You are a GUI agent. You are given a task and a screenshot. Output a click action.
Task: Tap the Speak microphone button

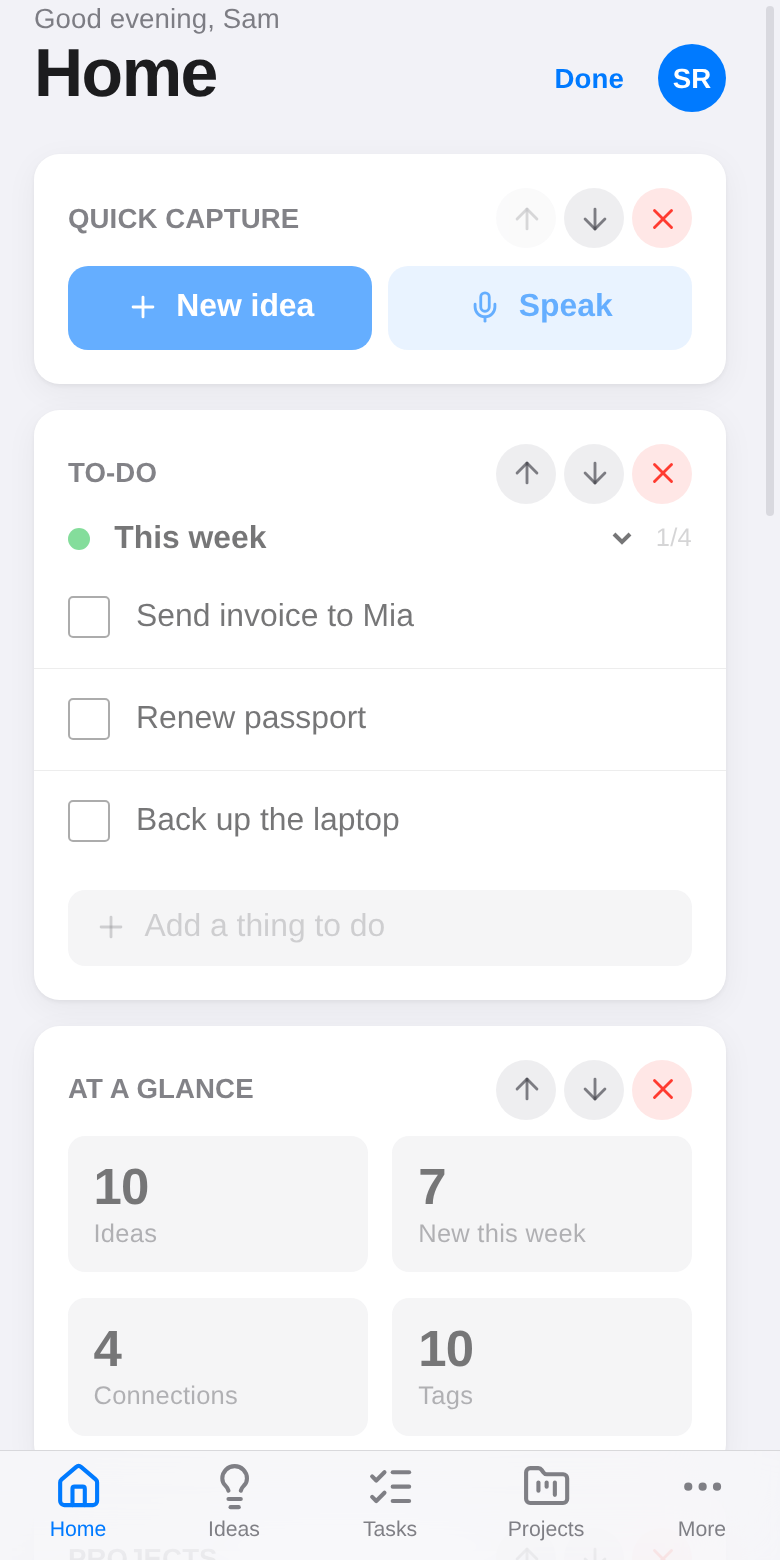540,308
